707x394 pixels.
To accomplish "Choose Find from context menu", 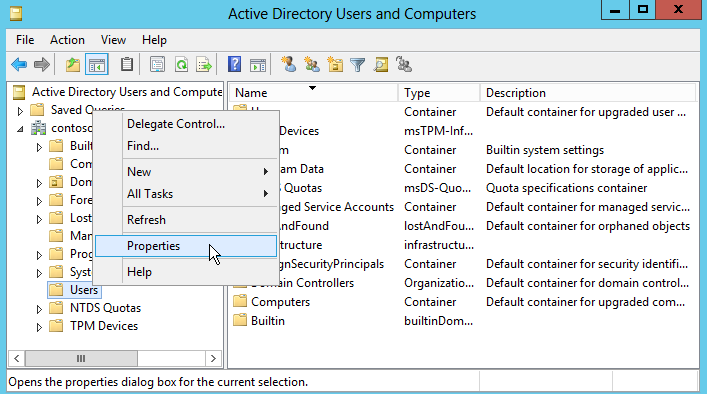I will point(186,146).
